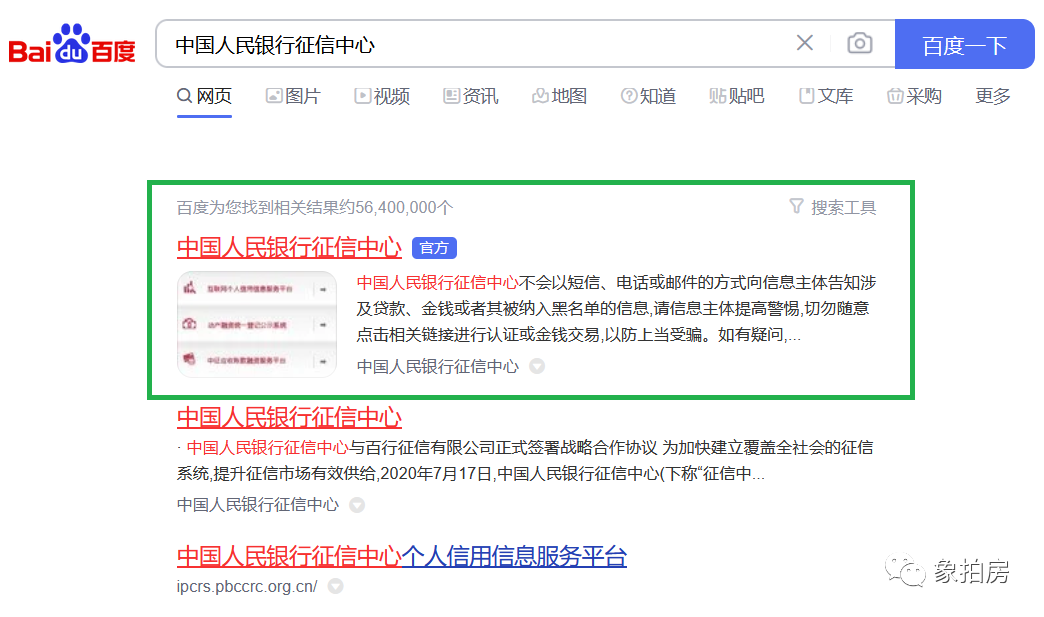
Task: Click the 贴吧 tab's icon
Action: pyautogui.click(x=717, y=96)
